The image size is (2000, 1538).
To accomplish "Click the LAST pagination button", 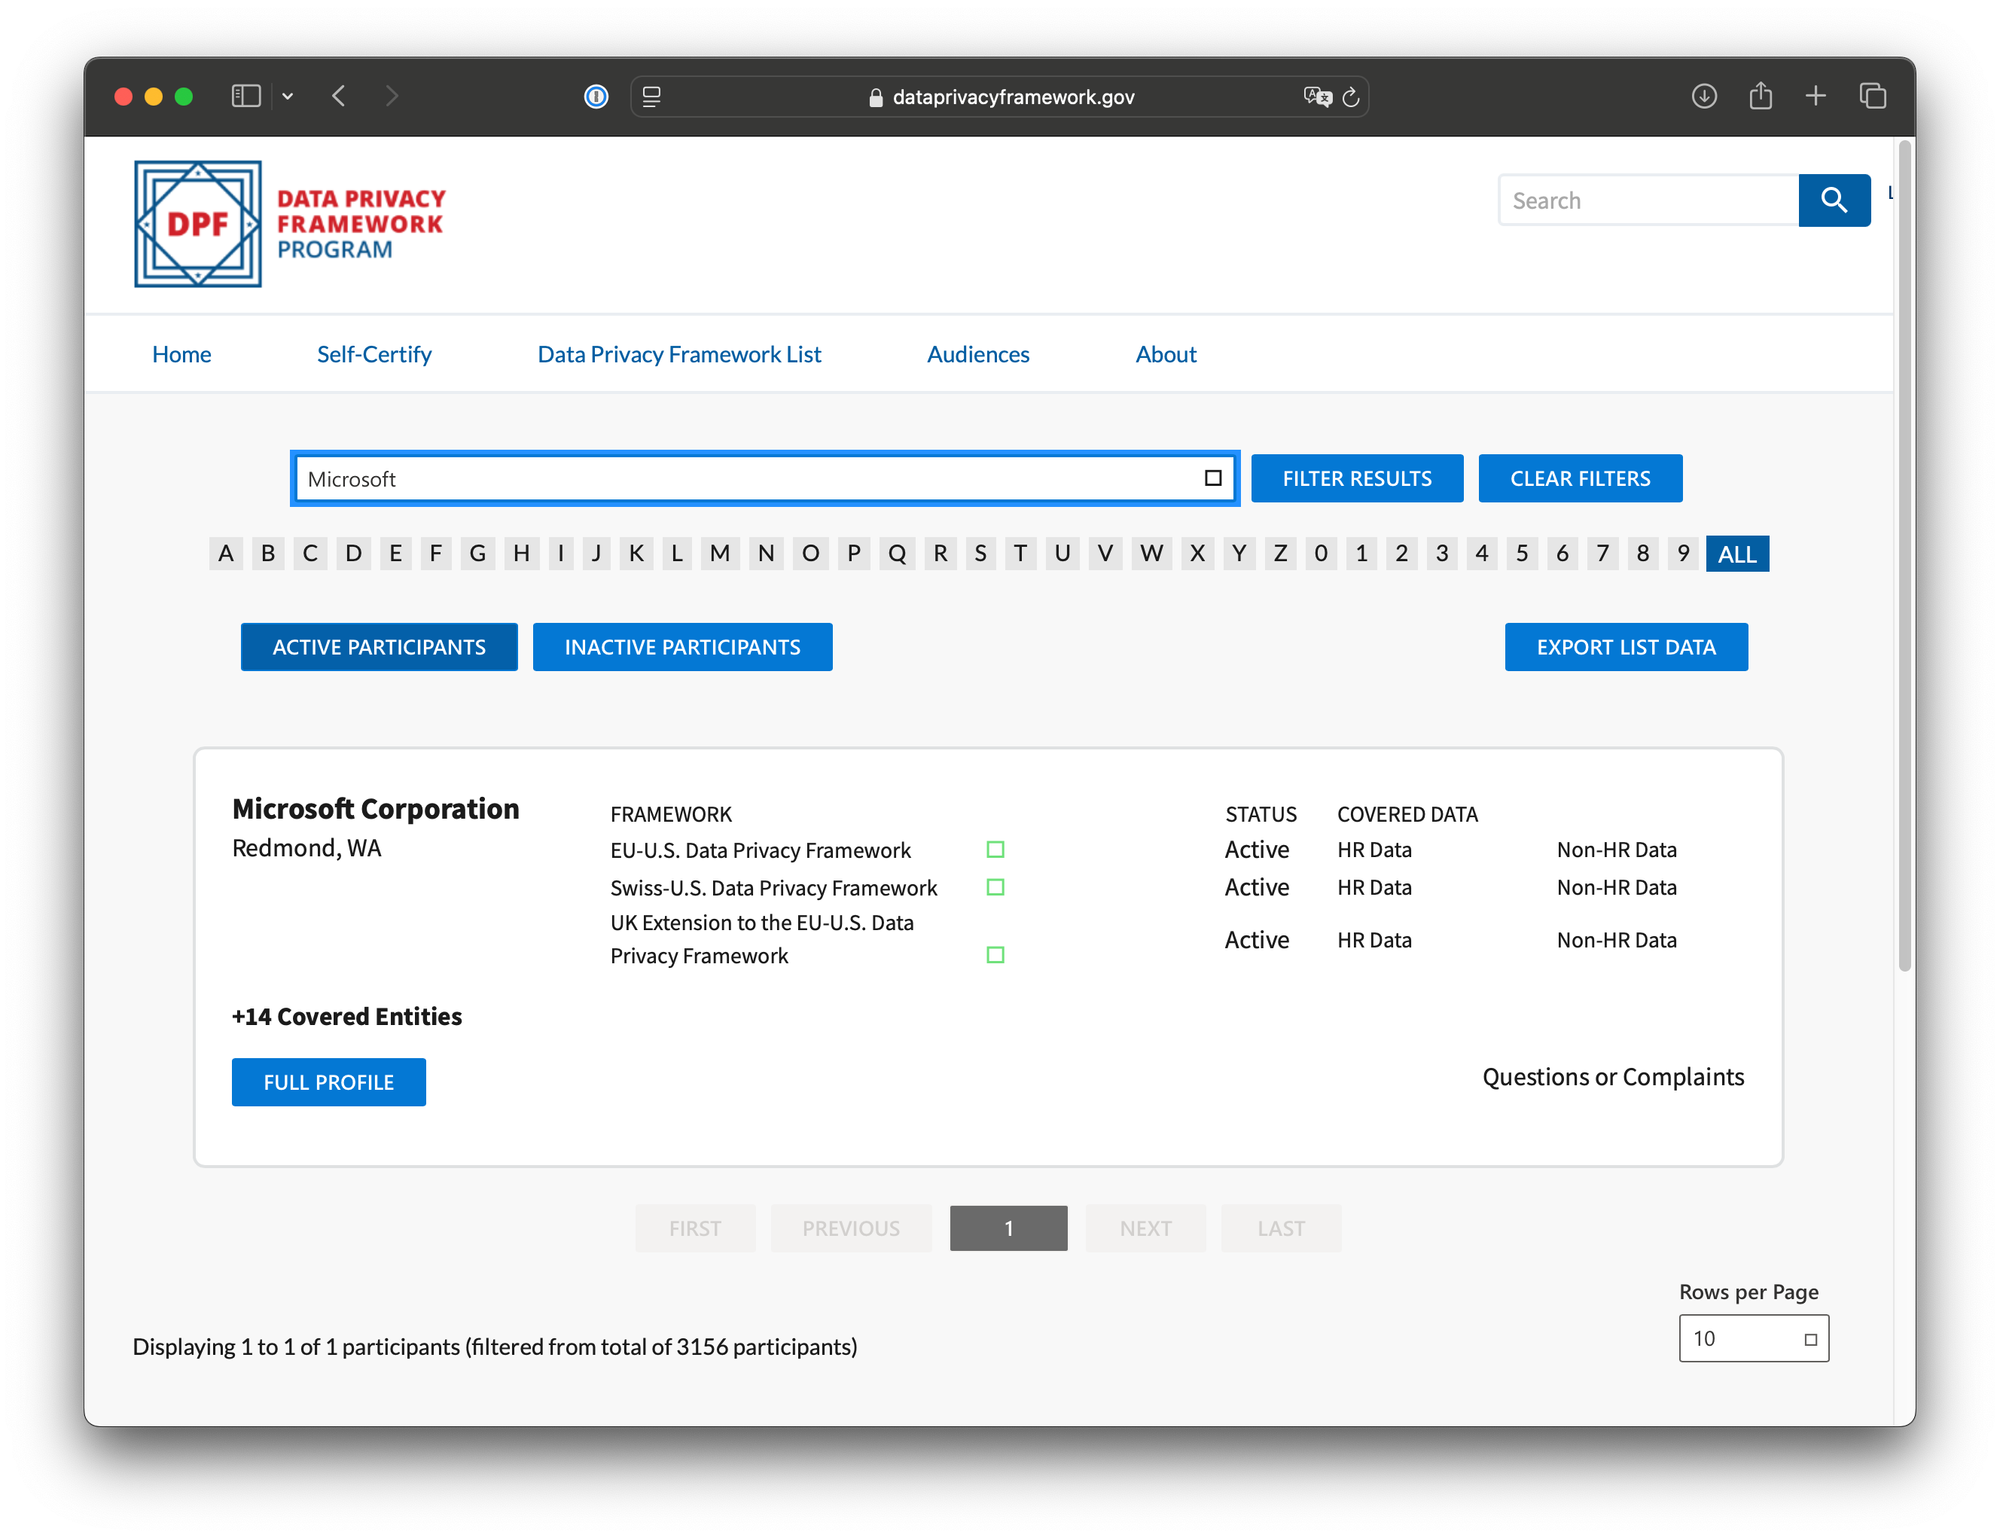I will click(x=1281, y=1228).
